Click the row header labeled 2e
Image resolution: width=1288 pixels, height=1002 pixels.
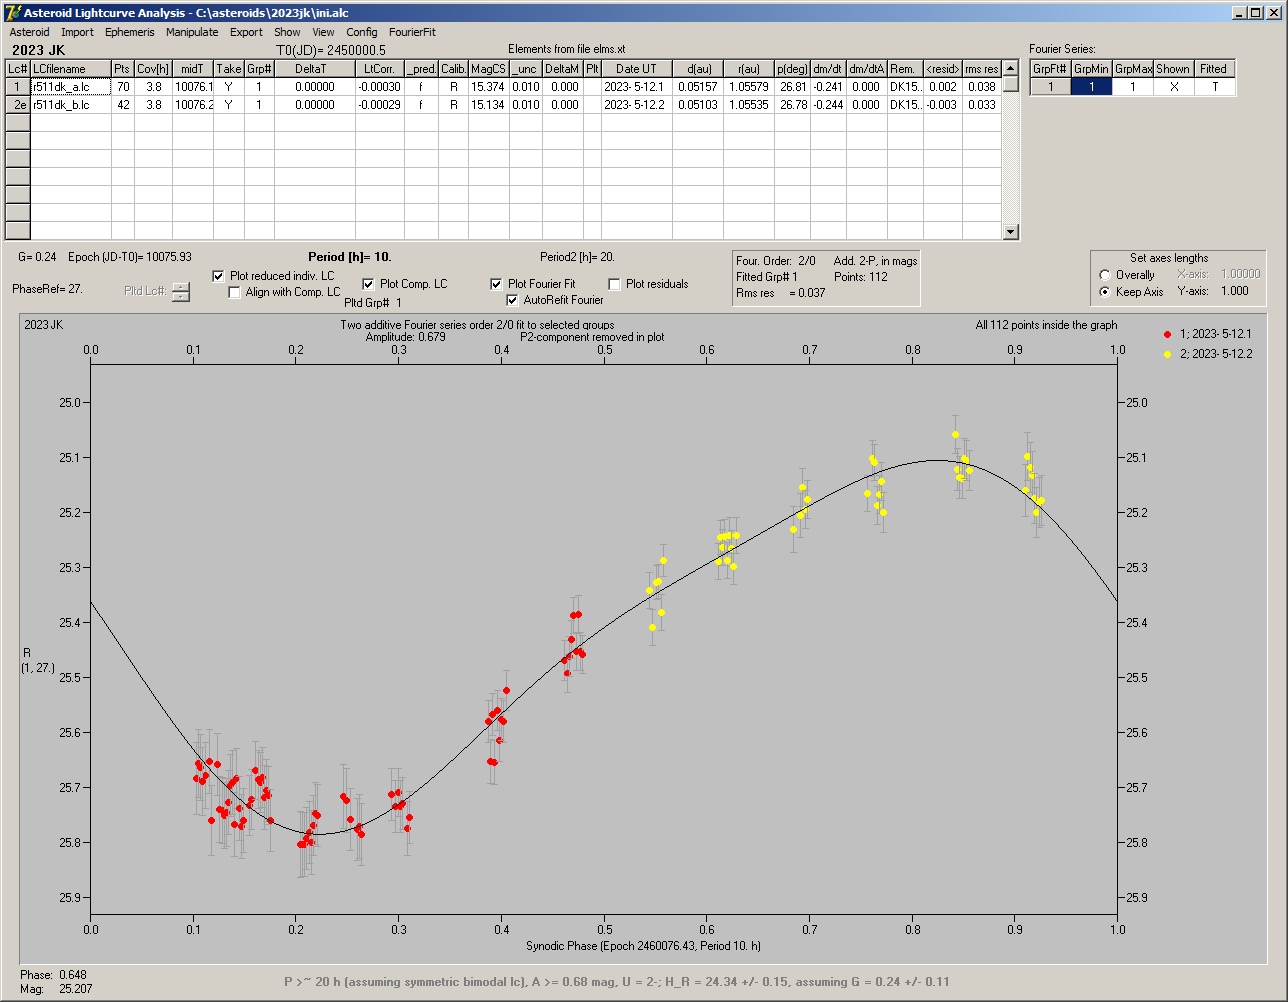click(x=18, y=105)
